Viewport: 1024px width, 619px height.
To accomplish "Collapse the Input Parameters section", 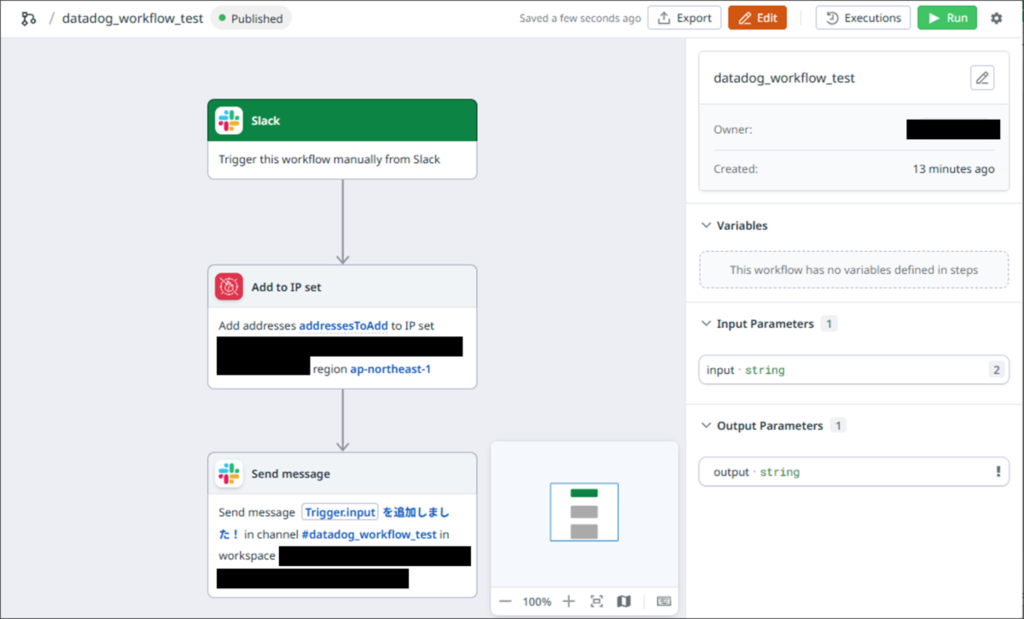I will click(x=706, y=323).
